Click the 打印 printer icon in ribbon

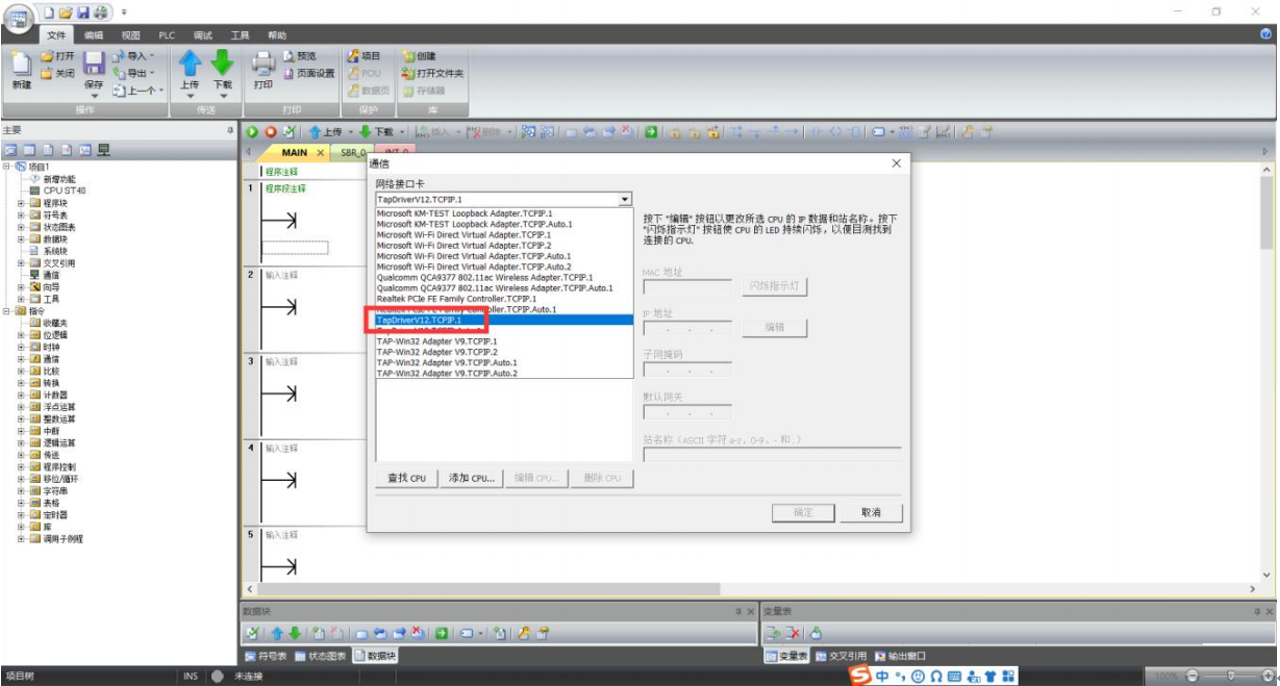[263, 63]
